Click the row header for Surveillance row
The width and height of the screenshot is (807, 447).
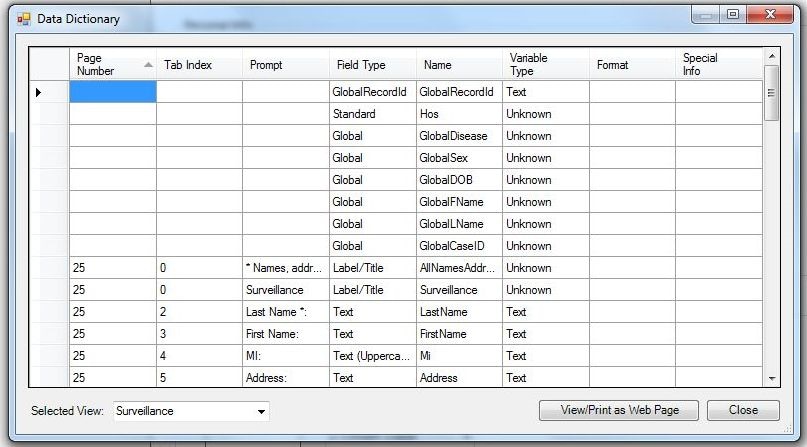pyautogui.click(x=48, y=290)
